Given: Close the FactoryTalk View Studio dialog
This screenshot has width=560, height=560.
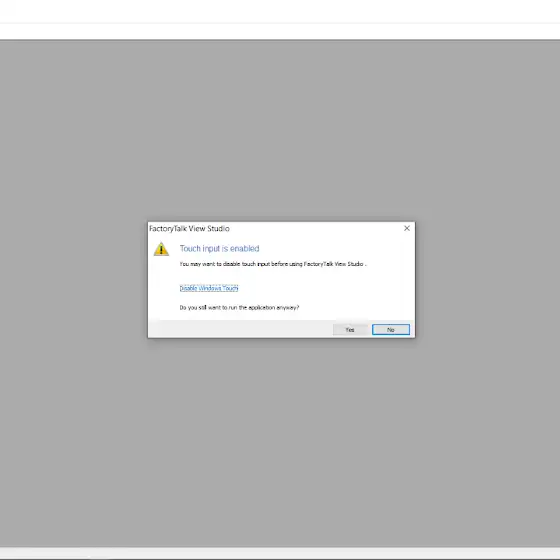Looking at the screenshot, I should 407,228.
